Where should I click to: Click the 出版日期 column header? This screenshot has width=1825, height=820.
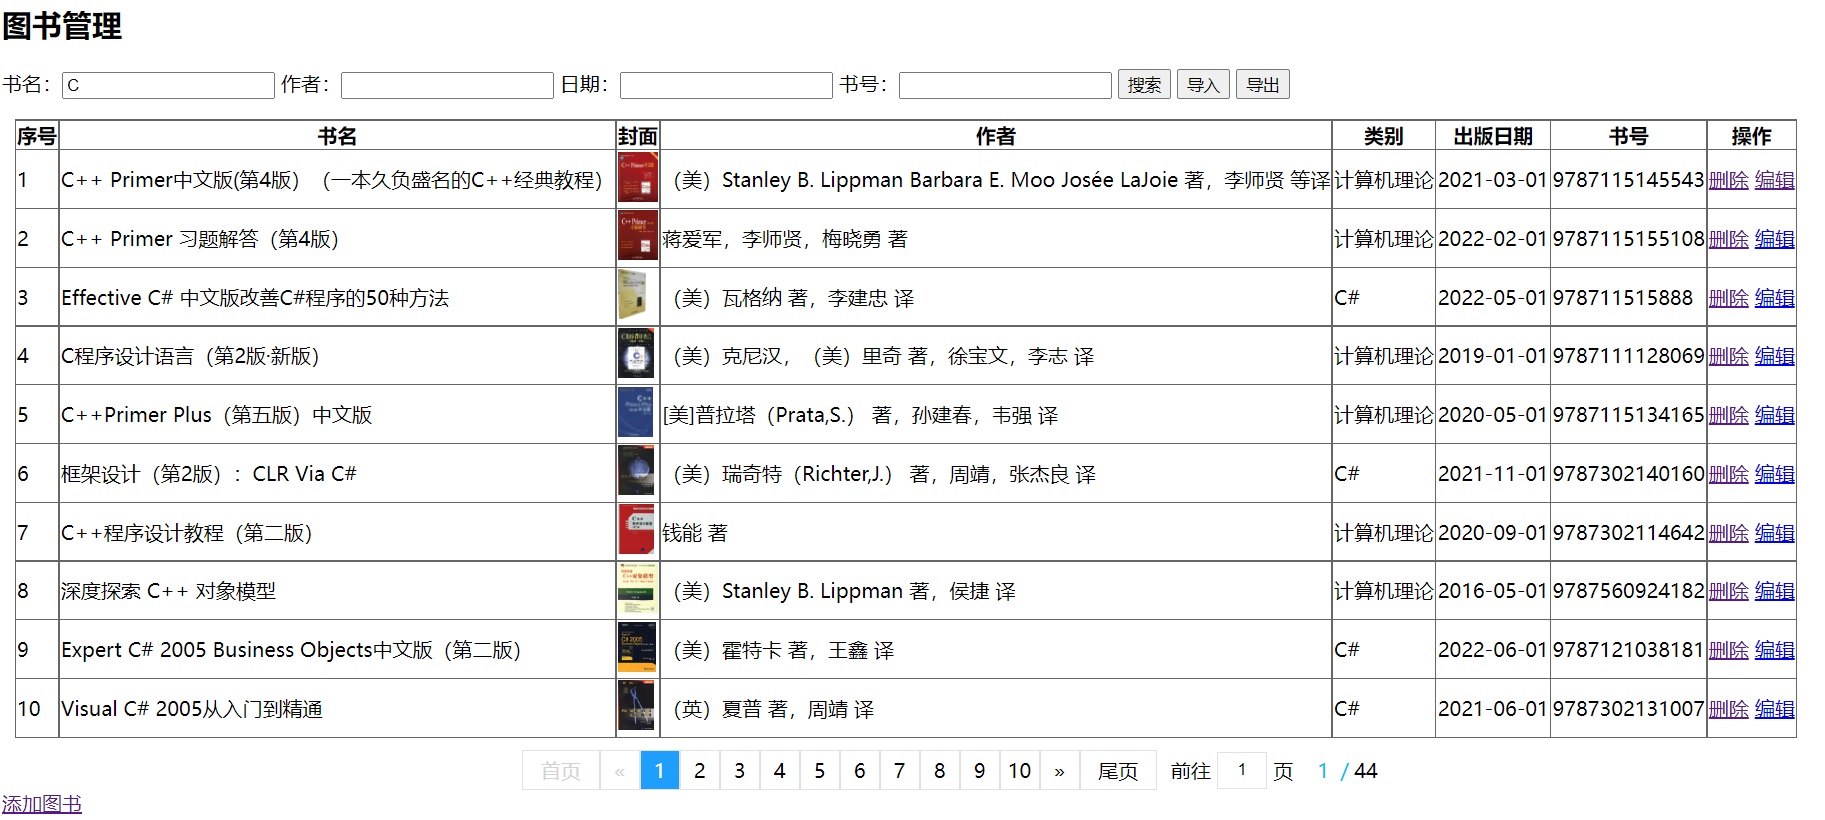1493,136
